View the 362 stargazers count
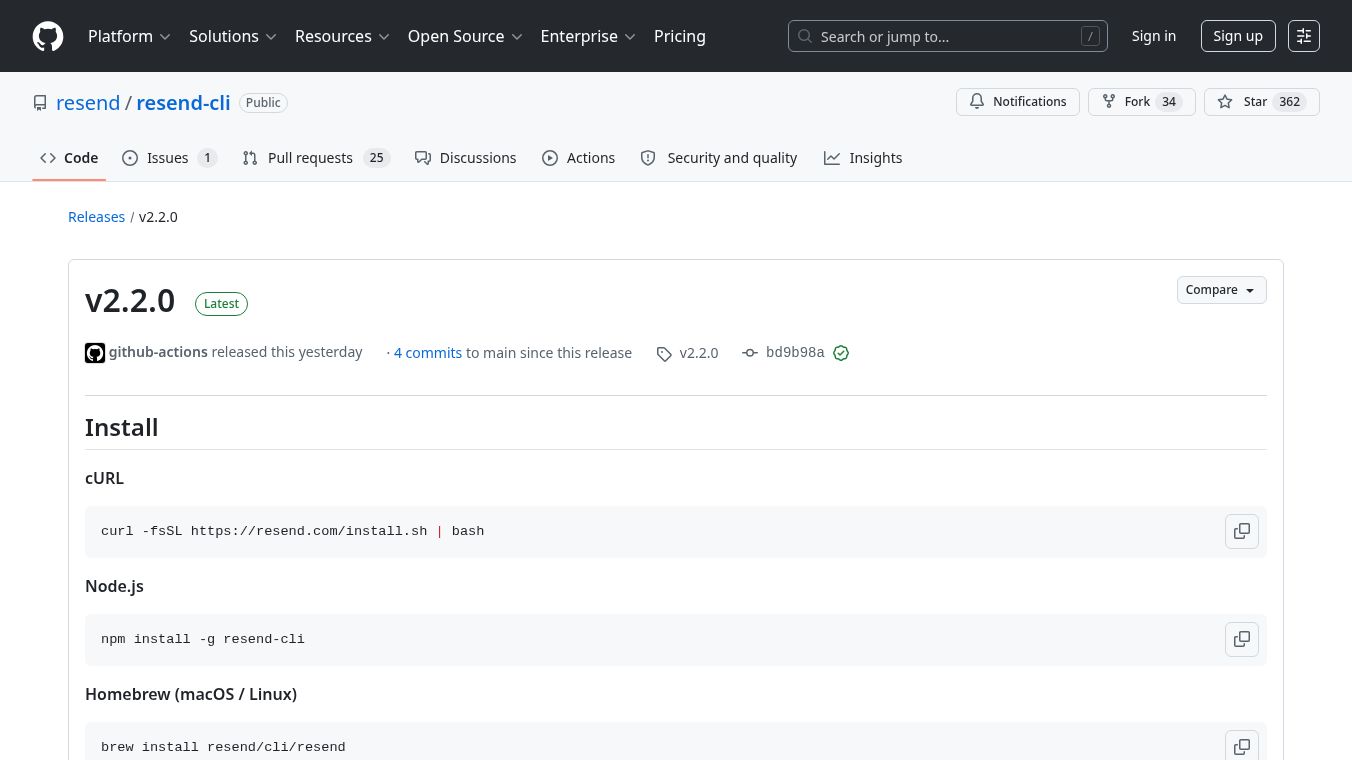 tap(1290, 102)
